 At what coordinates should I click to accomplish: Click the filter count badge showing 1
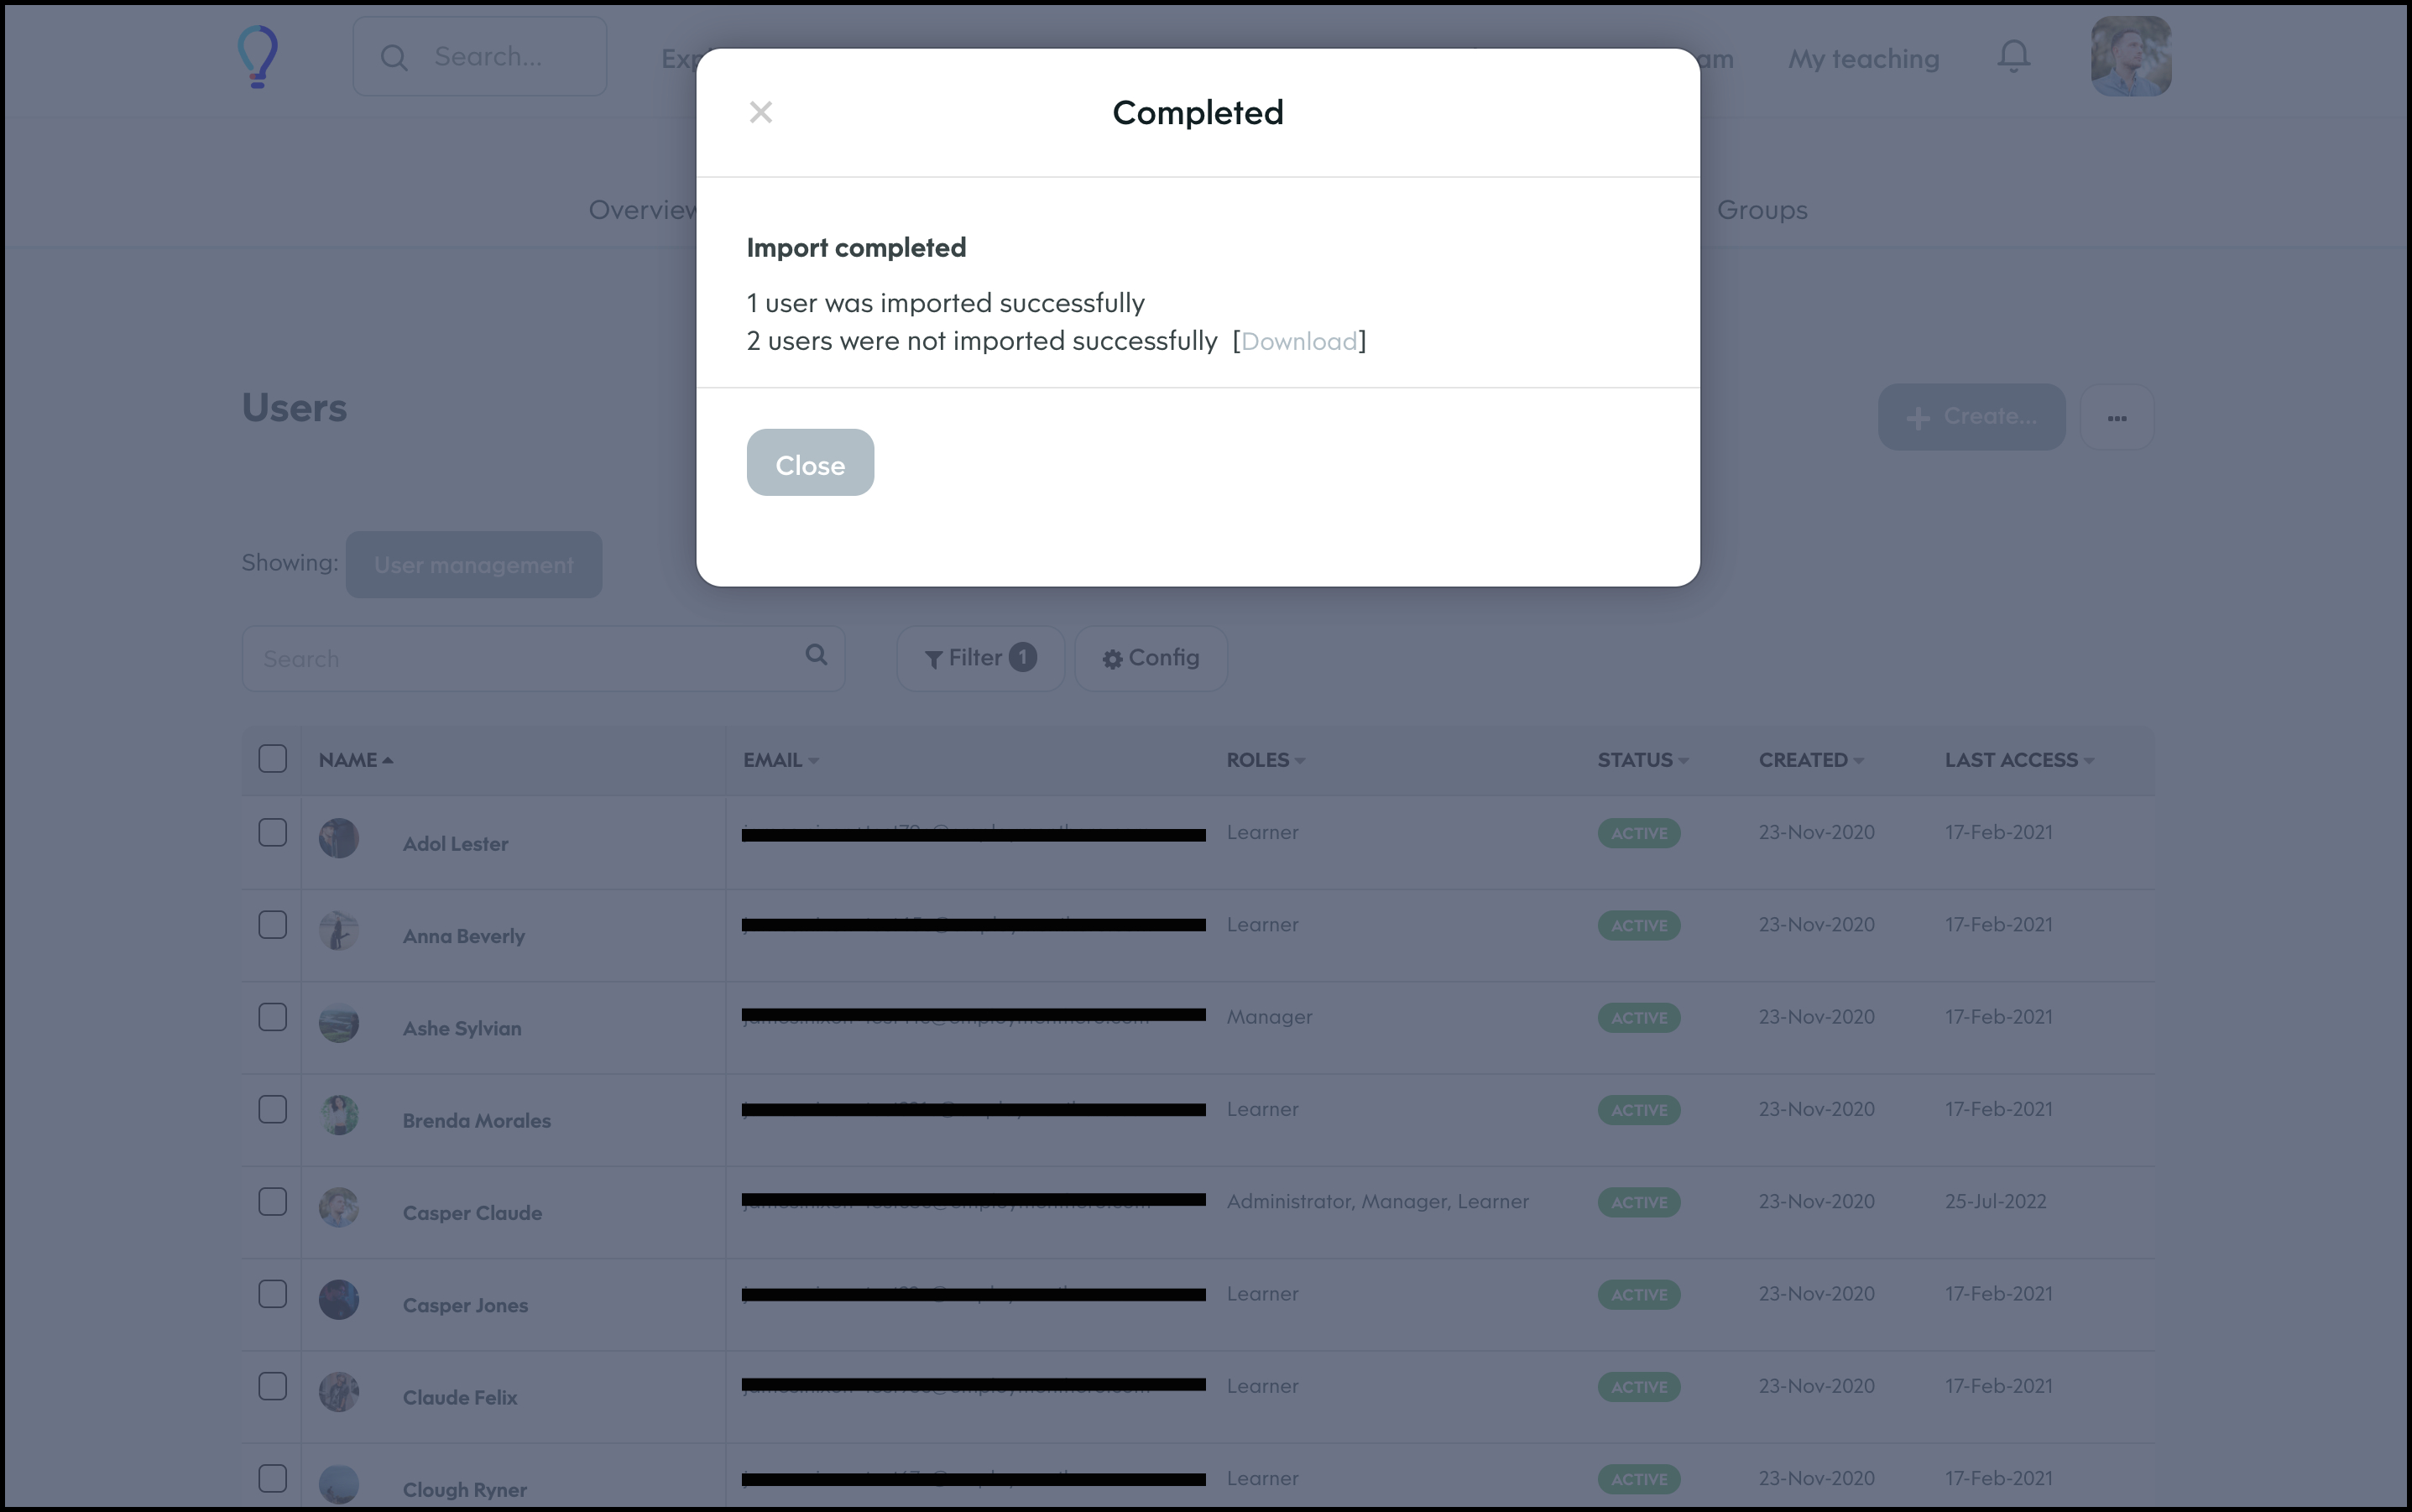(x=1022, y=657)
